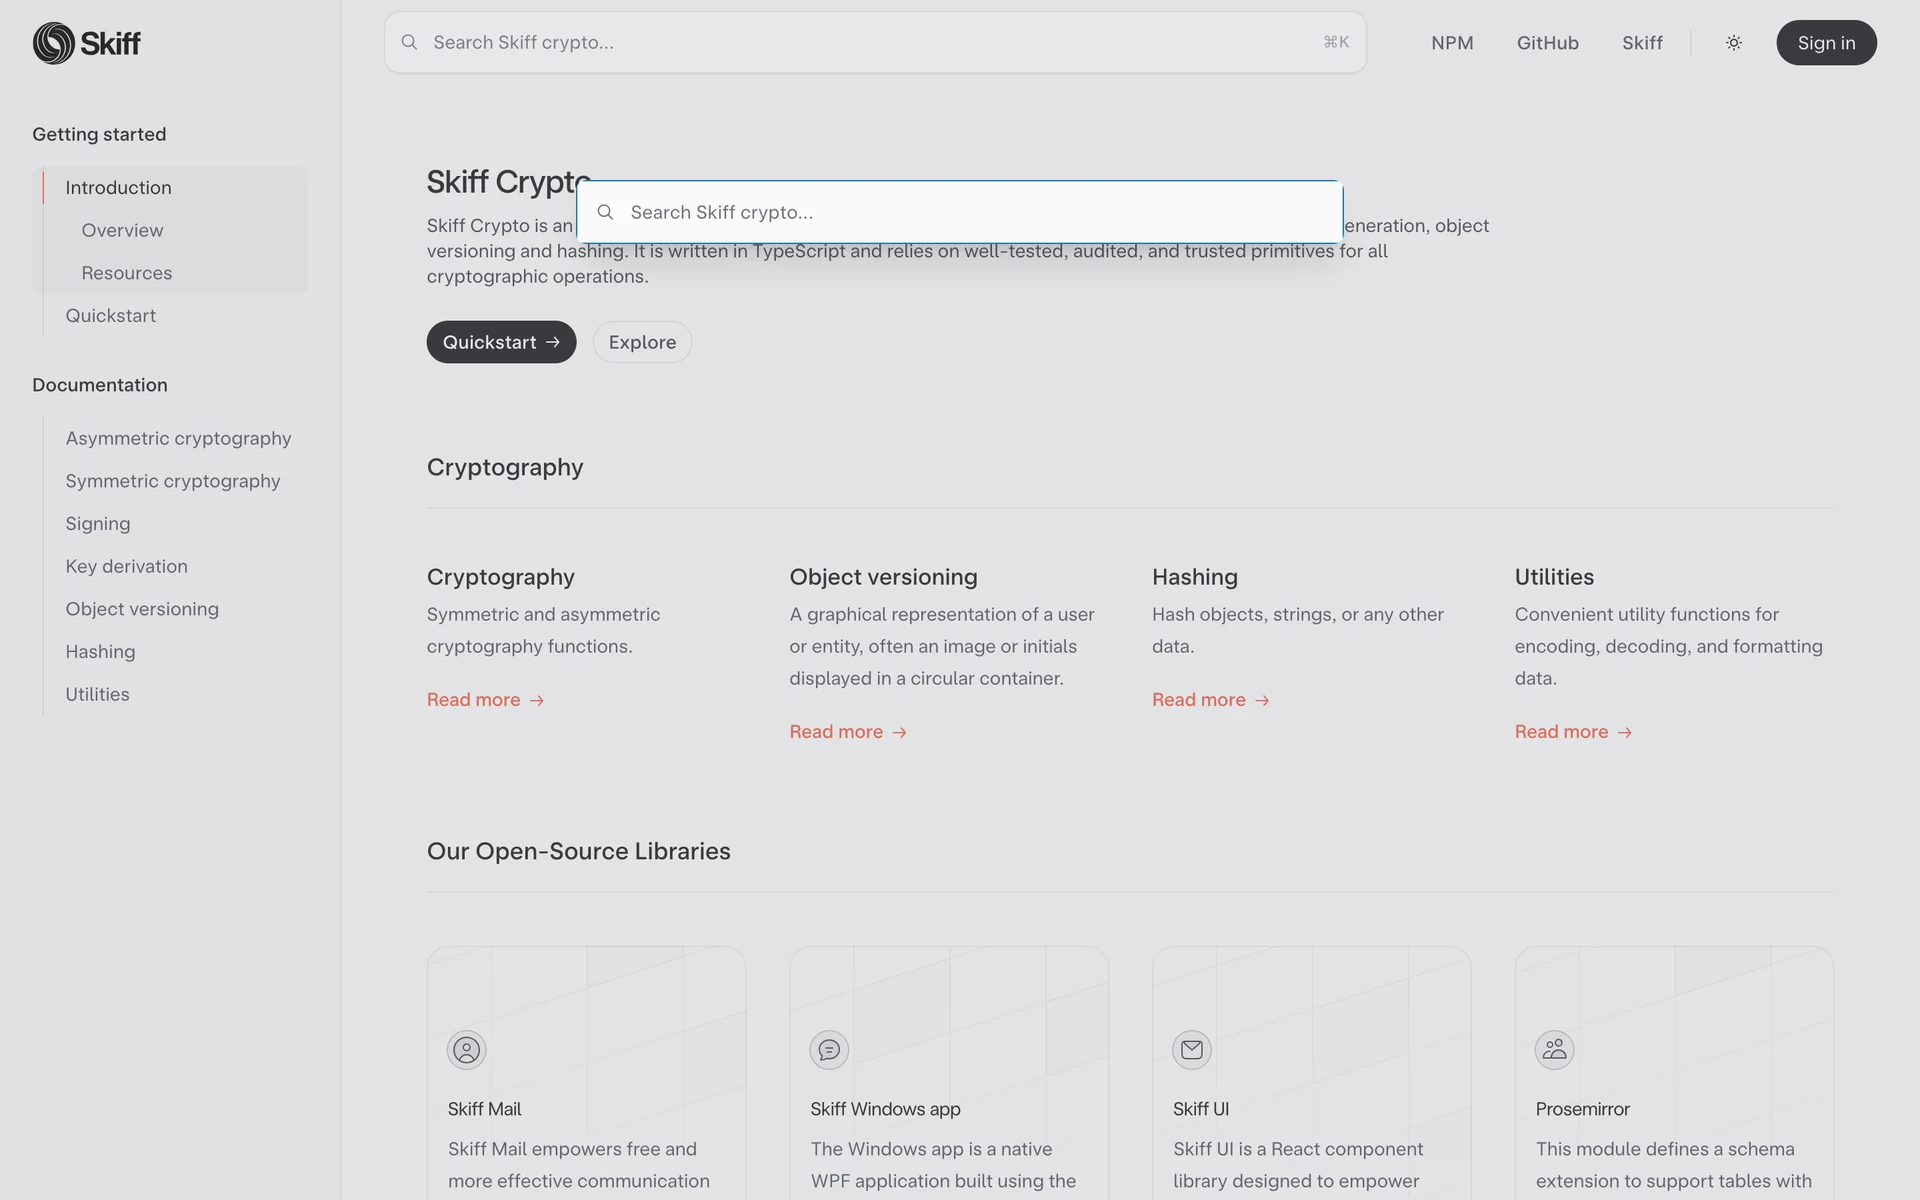Click the Skiff logo icon
This screenshot has width=1920, height=1200.
pos(54,43)
